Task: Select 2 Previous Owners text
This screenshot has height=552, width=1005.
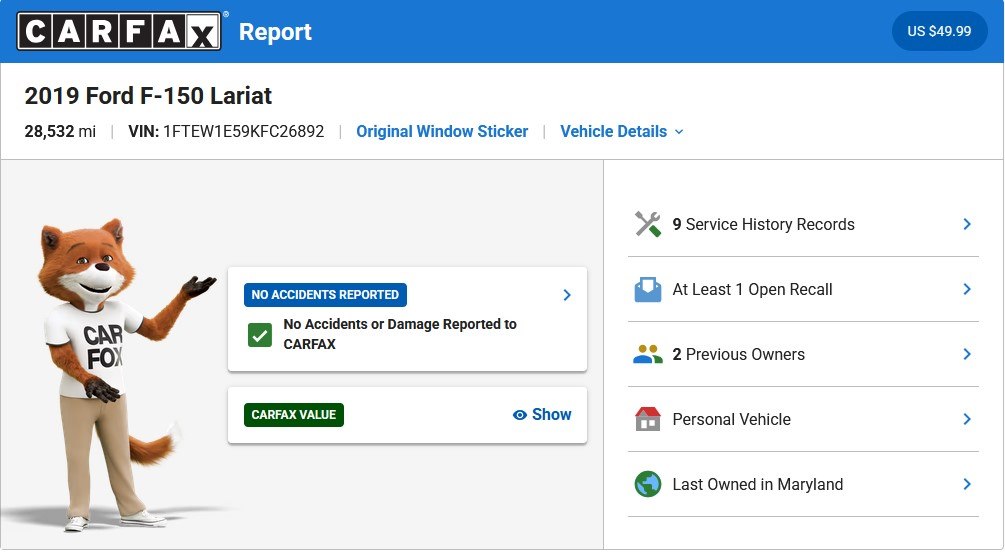Action: pyautogui.click(x=738, y=354)
